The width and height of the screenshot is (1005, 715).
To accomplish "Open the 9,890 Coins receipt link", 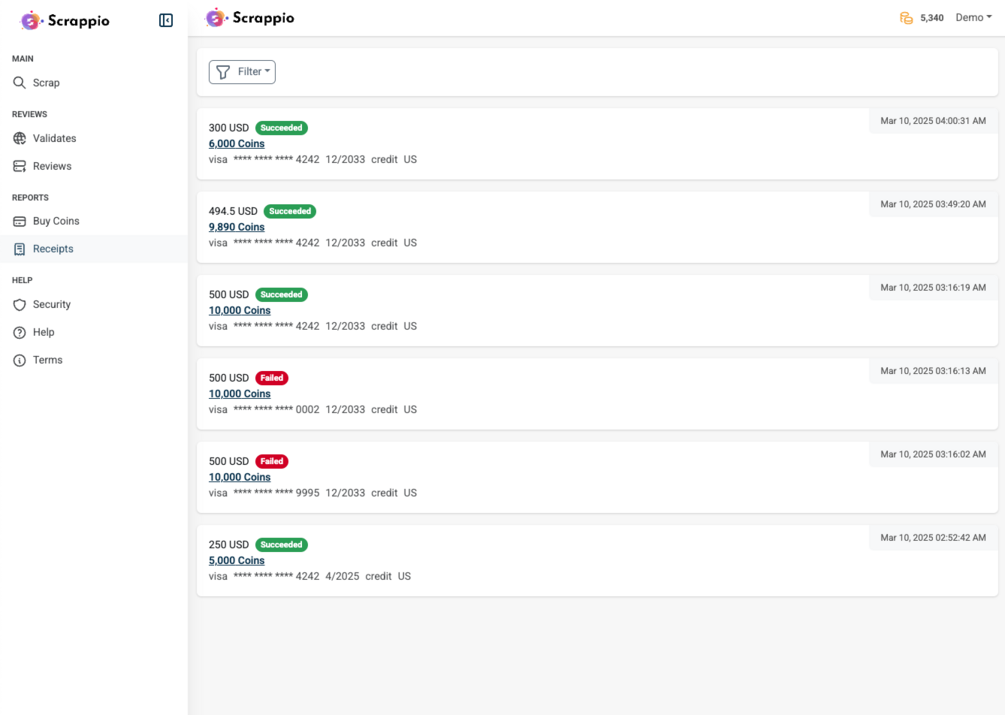I will pyautogui.click(x=237, y=227).
